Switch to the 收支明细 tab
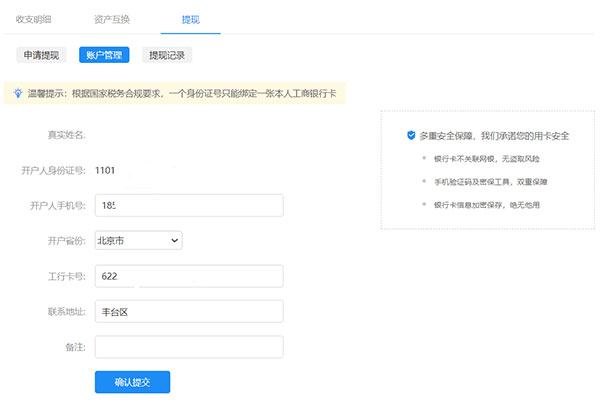The height and width of the screenshot is (407, 600). tap(36, 19)
